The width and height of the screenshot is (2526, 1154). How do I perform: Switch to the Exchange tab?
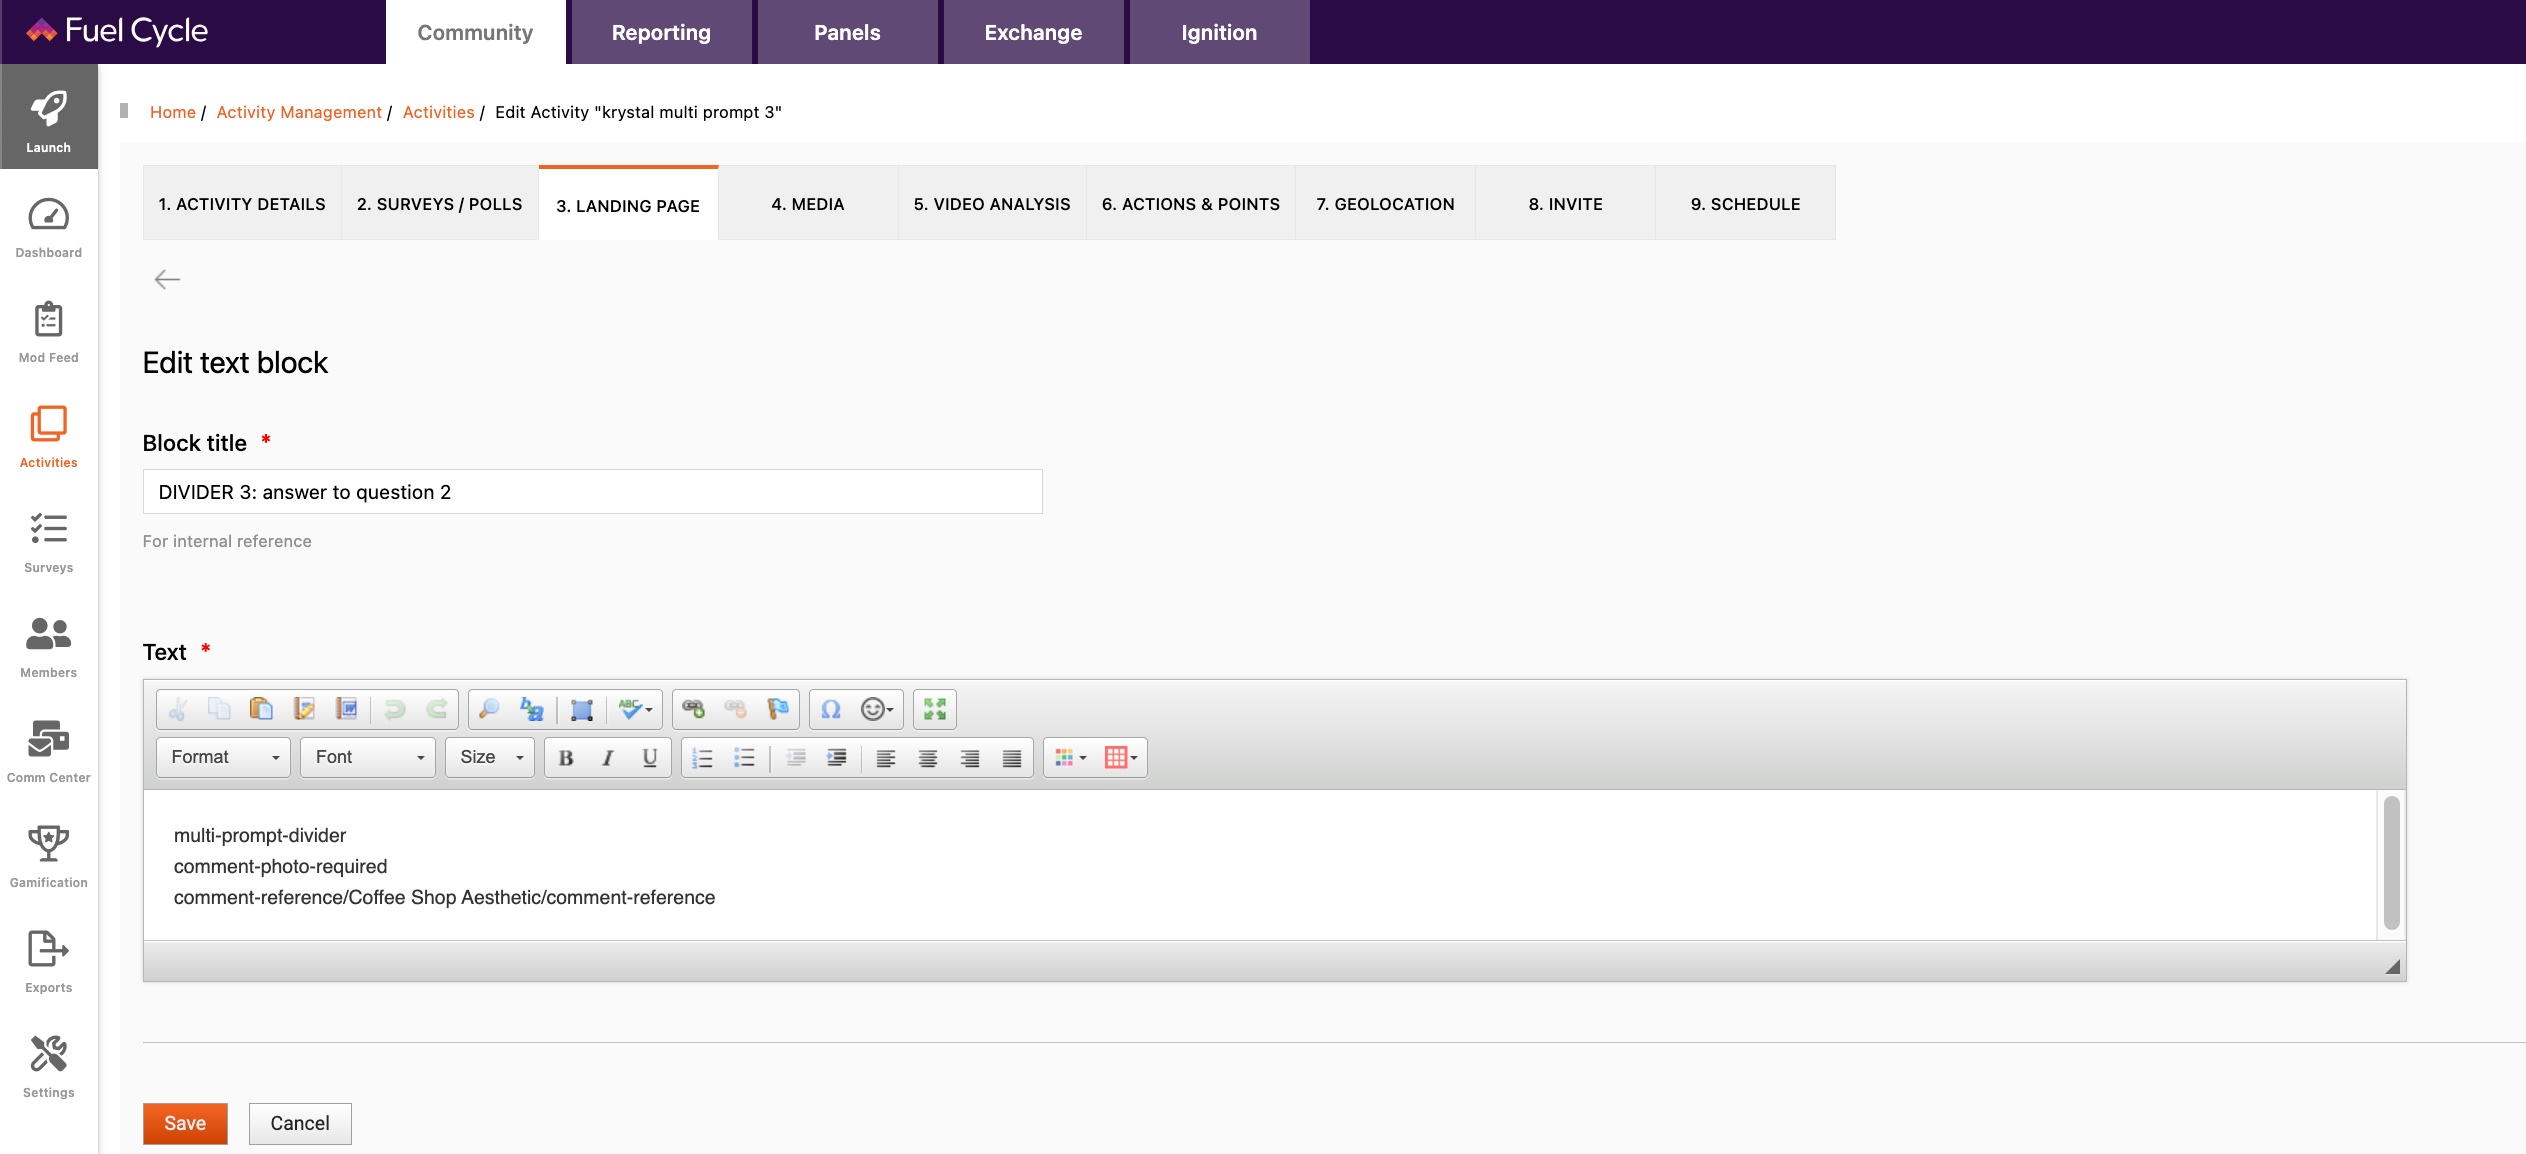pyautogui.click(x=1033, y=32)
